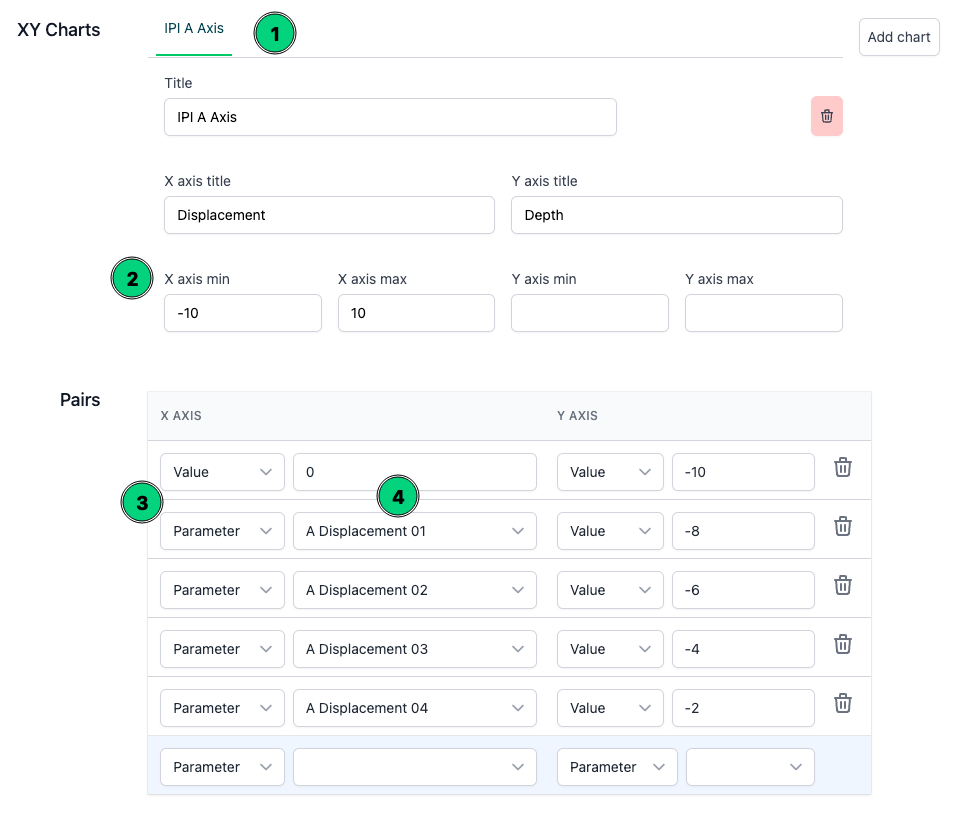Open Y axis Parameter type dropdown in new row
Viewport: 956px width, 813px height.
[x=616, y=767]
